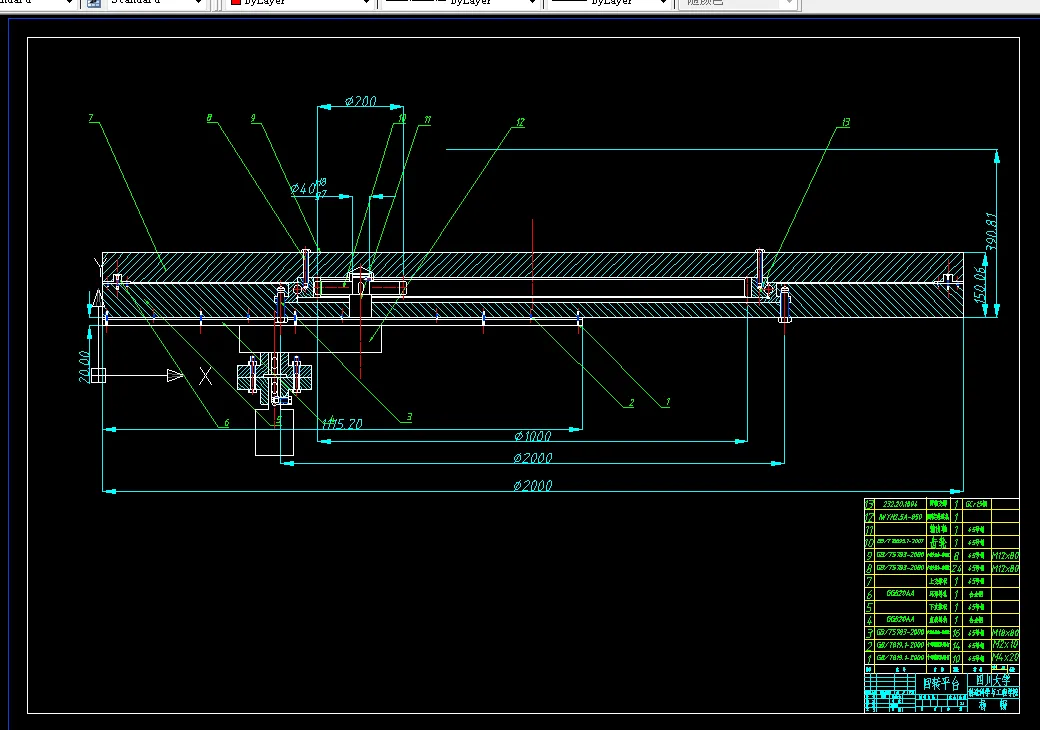Select the 150.06 vertical dimension
The height and width of the screenshot is (730, 1040).
980,284
